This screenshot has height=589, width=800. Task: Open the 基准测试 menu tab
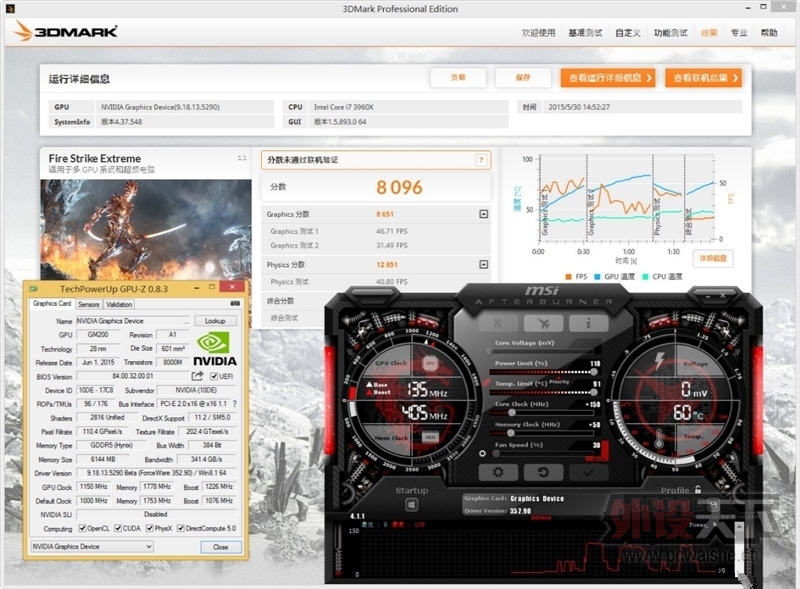point(585,33)
